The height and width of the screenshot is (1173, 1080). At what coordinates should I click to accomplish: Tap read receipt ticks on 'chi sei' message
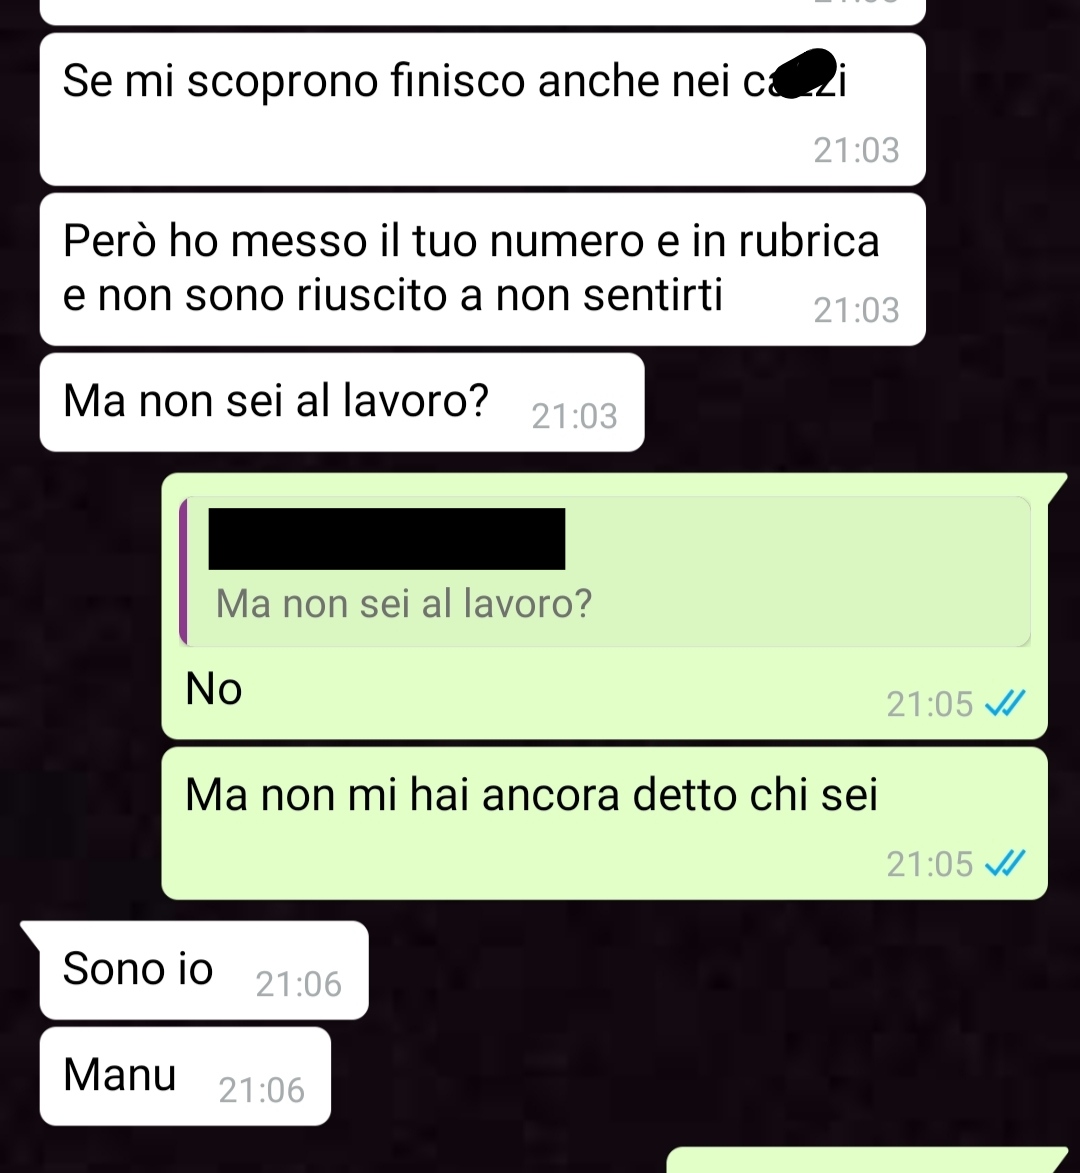1005,864
